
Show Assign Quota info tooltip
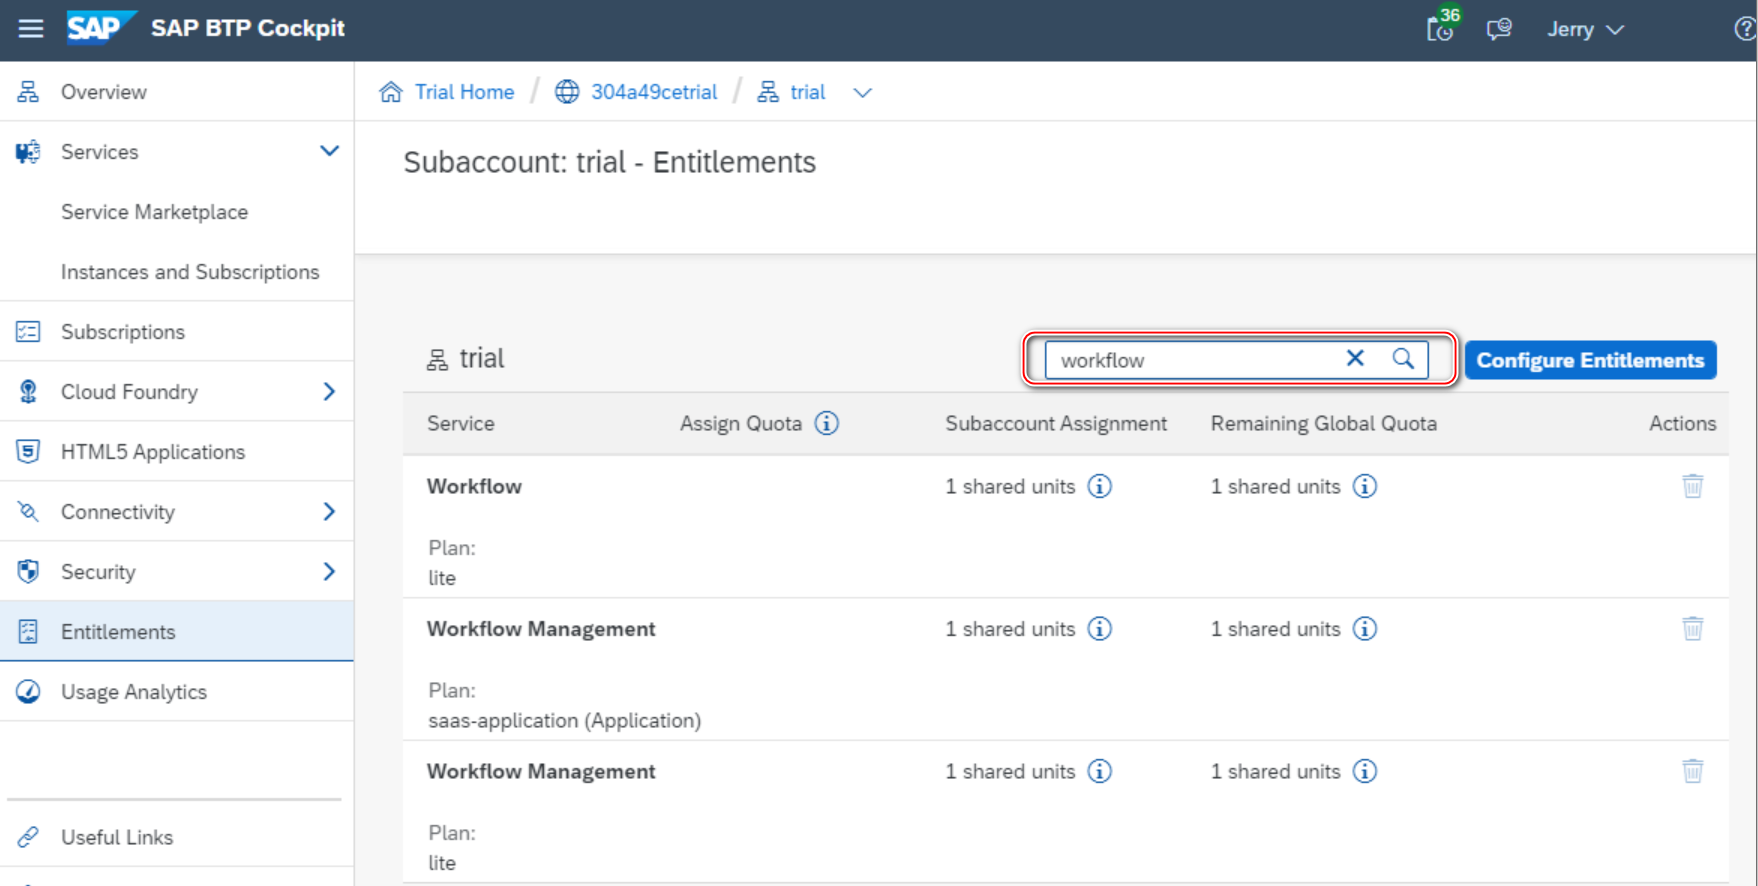tap(826, 423)
